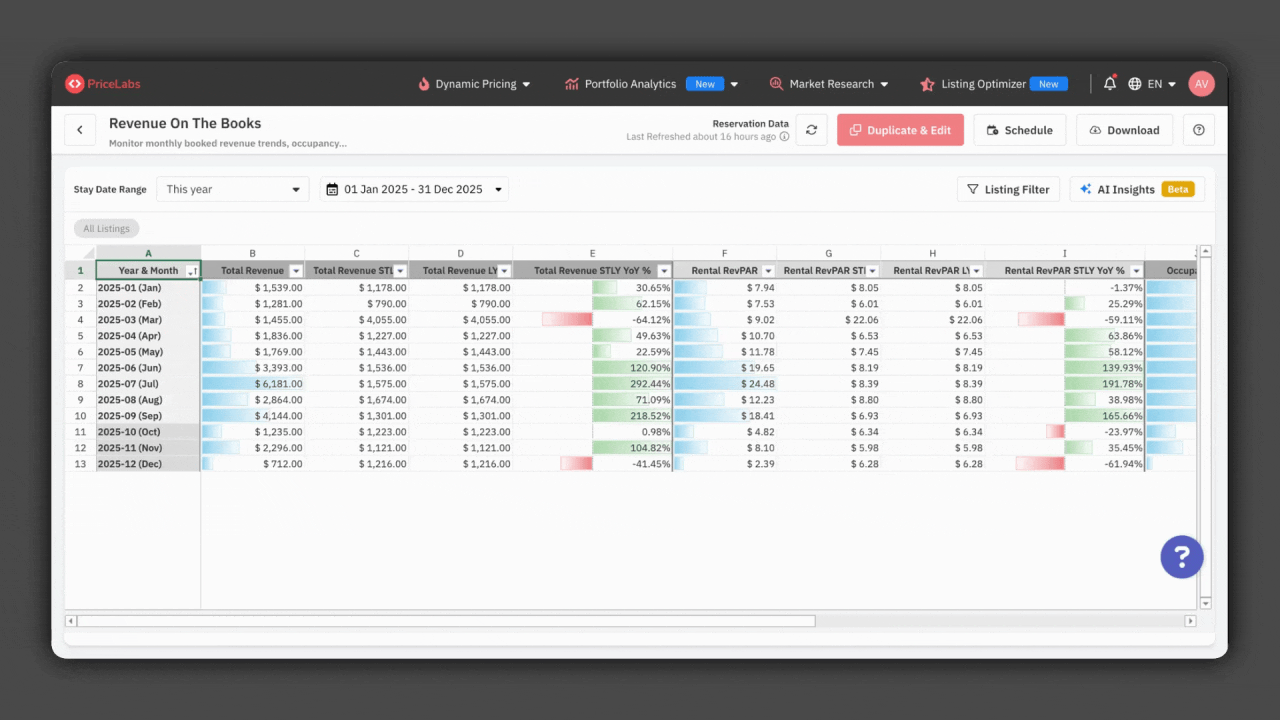Switch language with the EN dropdown
1280x720 pixels.
(x=1152, y=84)
